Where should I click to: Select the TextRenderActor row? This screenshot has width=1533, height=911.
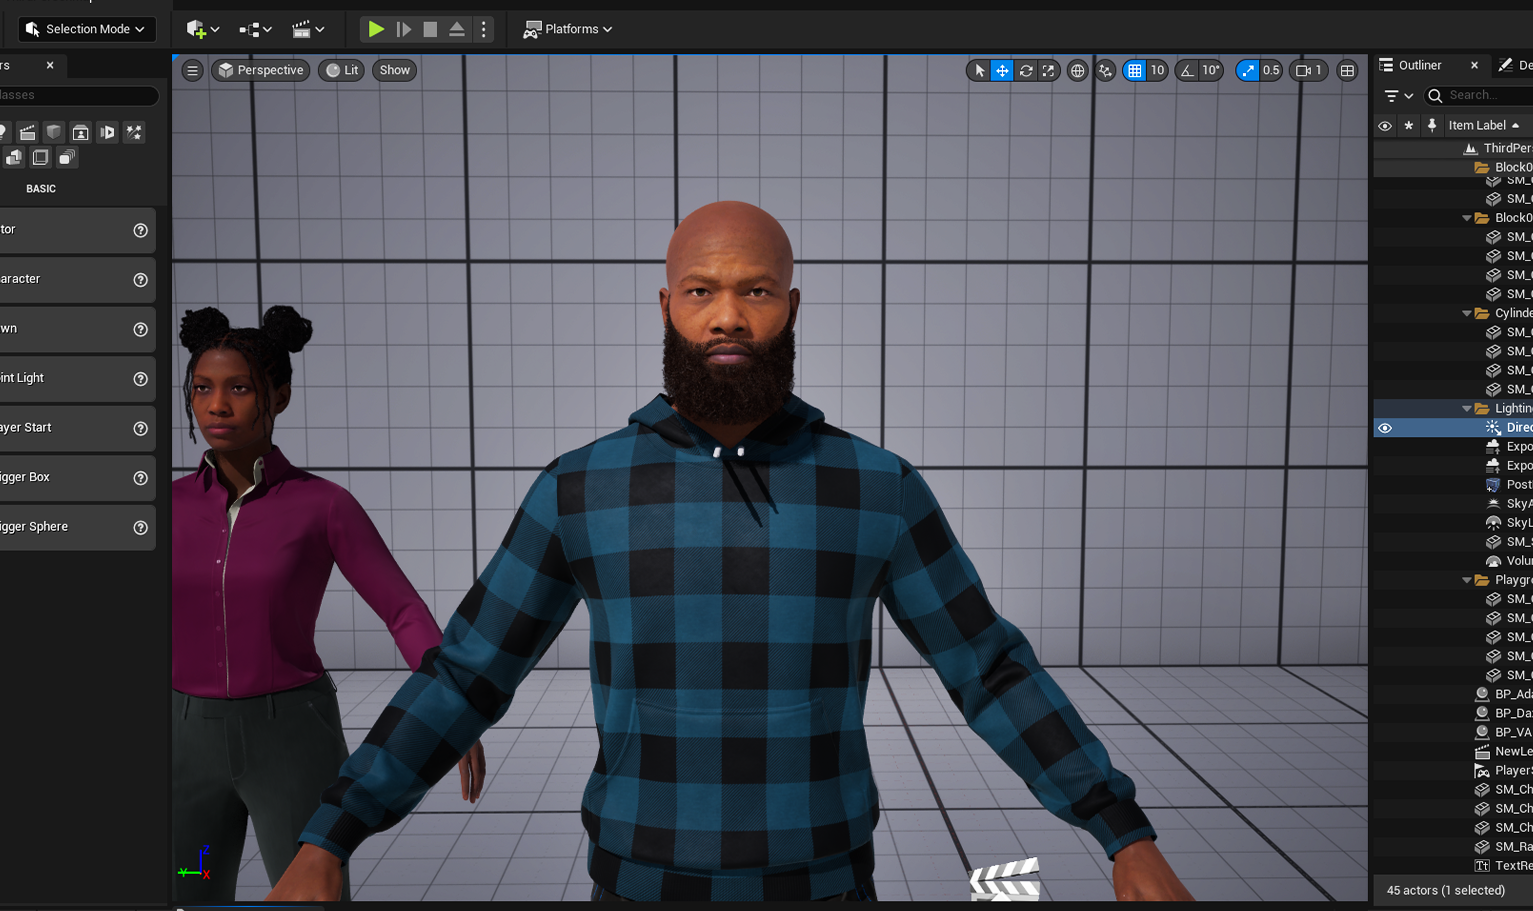coord(1453,866)
